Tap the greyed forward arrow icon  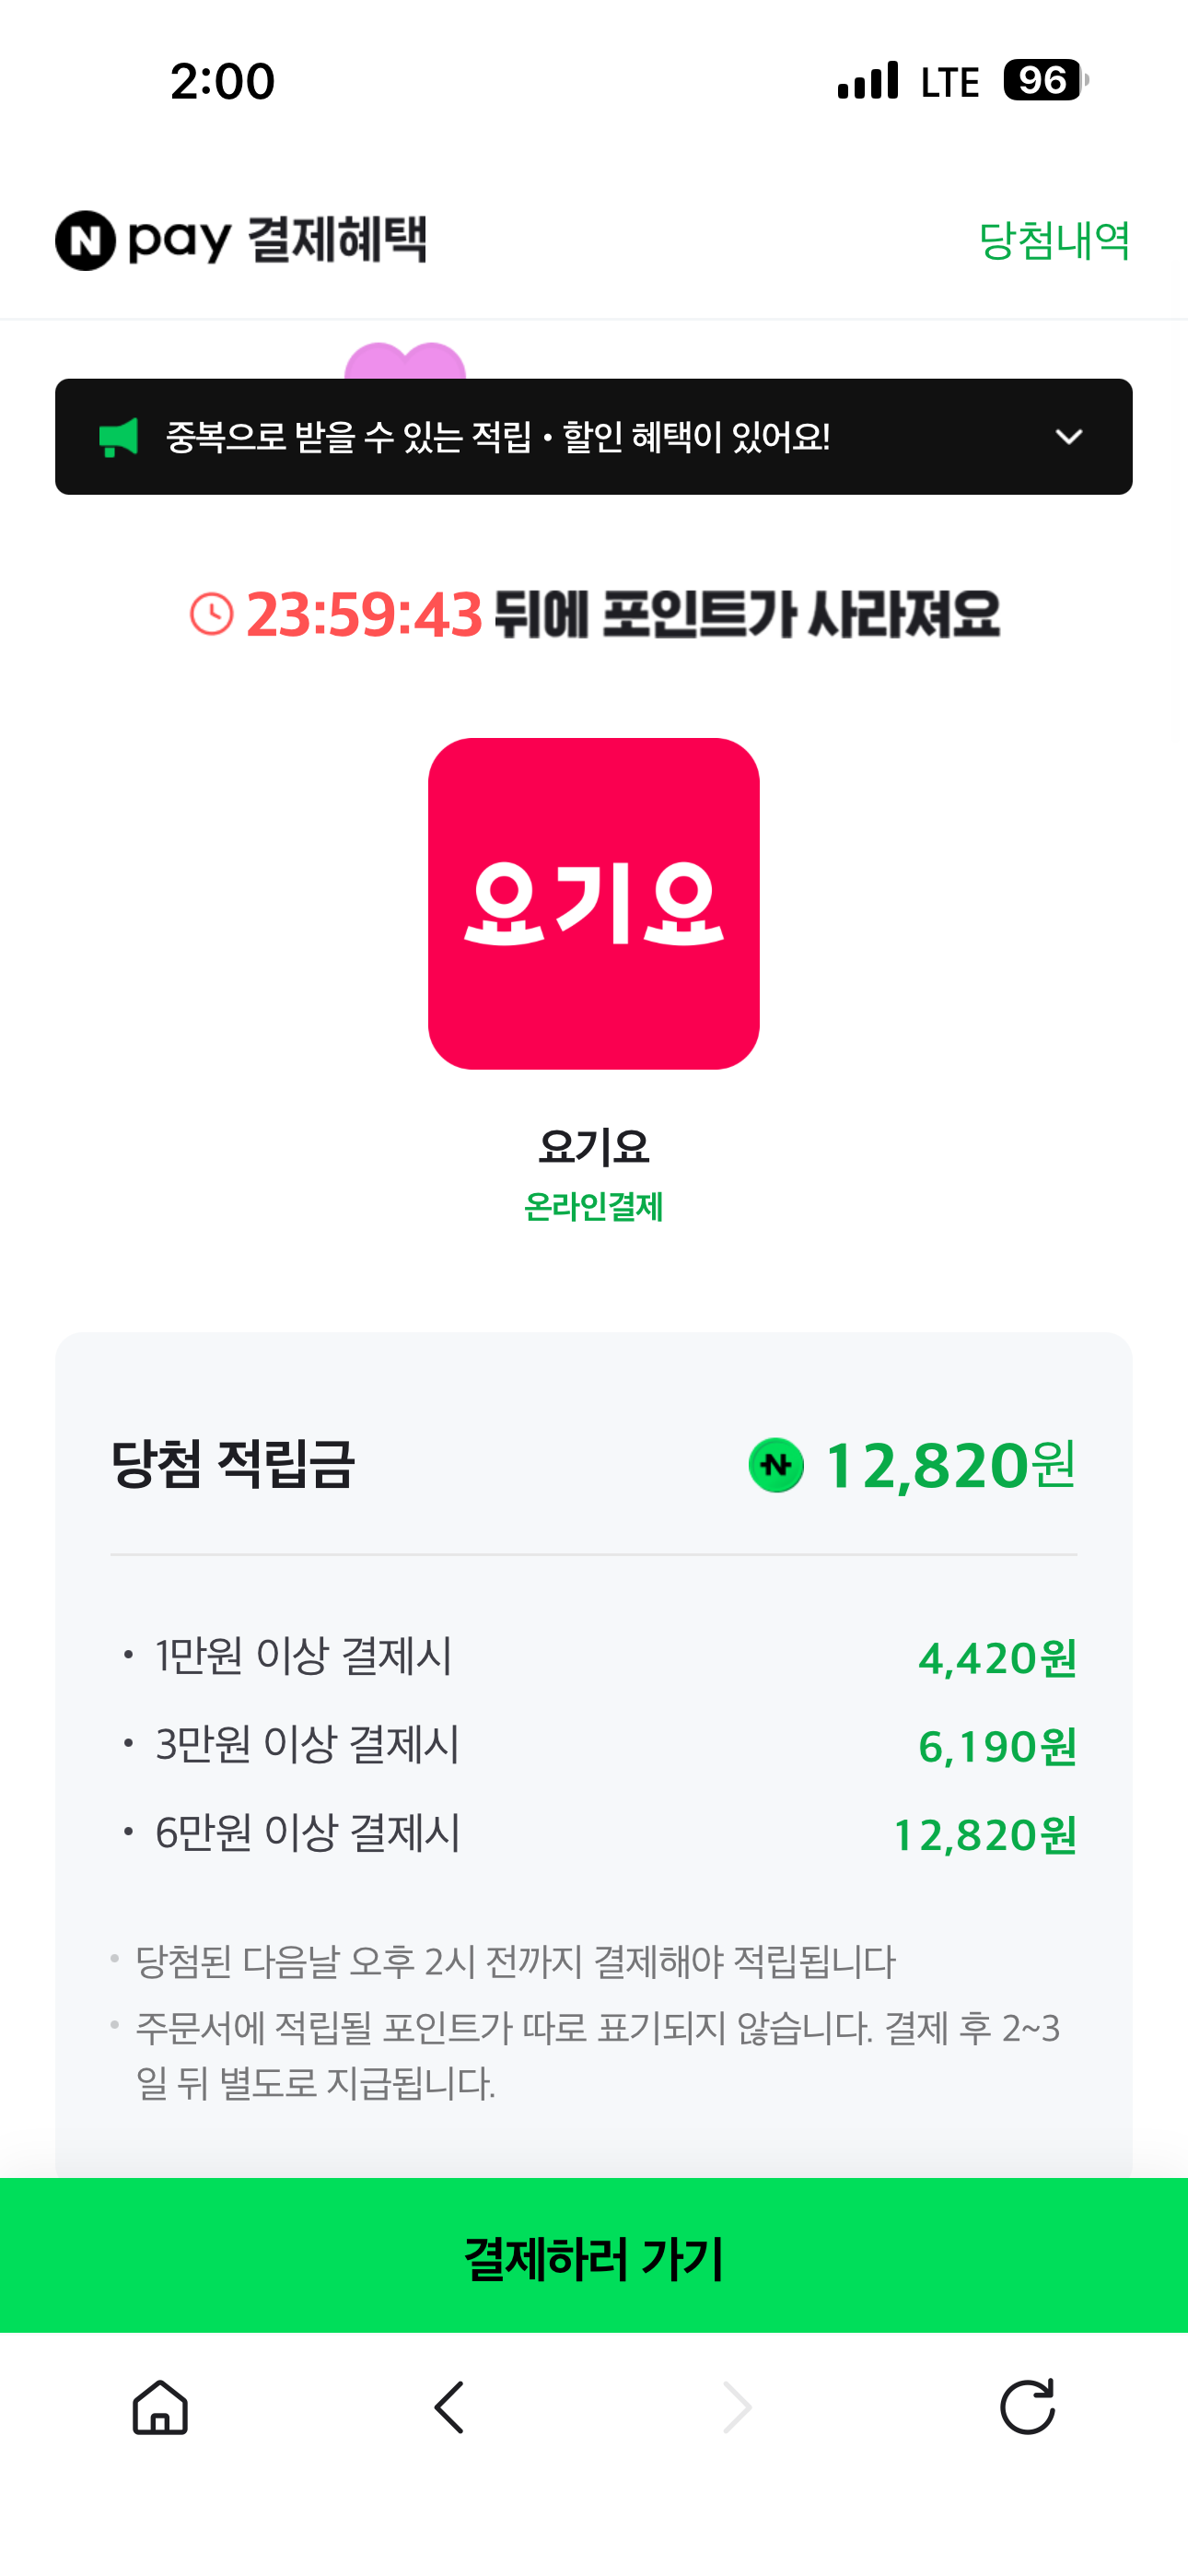(x=737, y=2406)
